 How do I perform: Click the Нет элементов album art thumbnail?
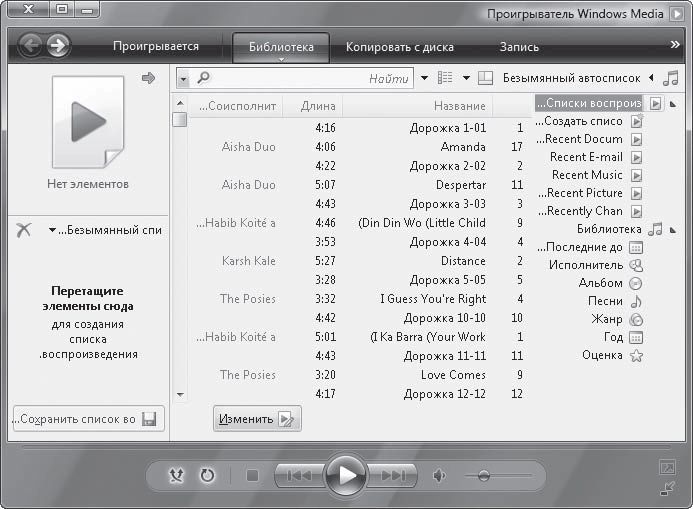pyautogui.click(x=88, y=122)
